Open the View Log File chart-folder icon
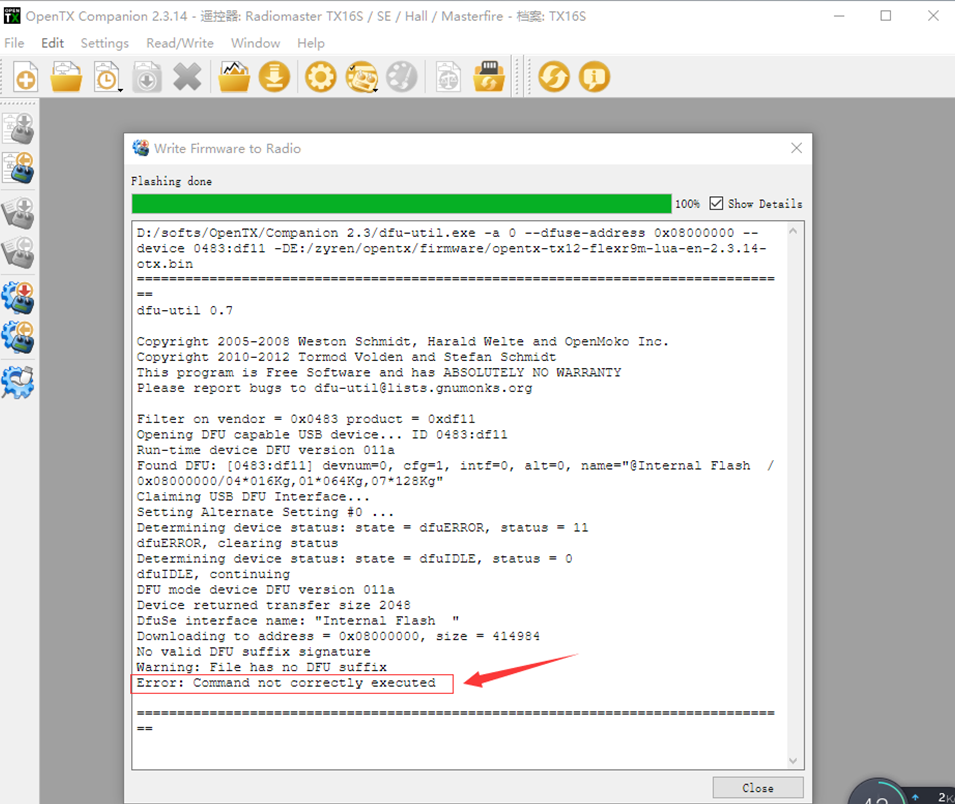 [x=234, y=77]
